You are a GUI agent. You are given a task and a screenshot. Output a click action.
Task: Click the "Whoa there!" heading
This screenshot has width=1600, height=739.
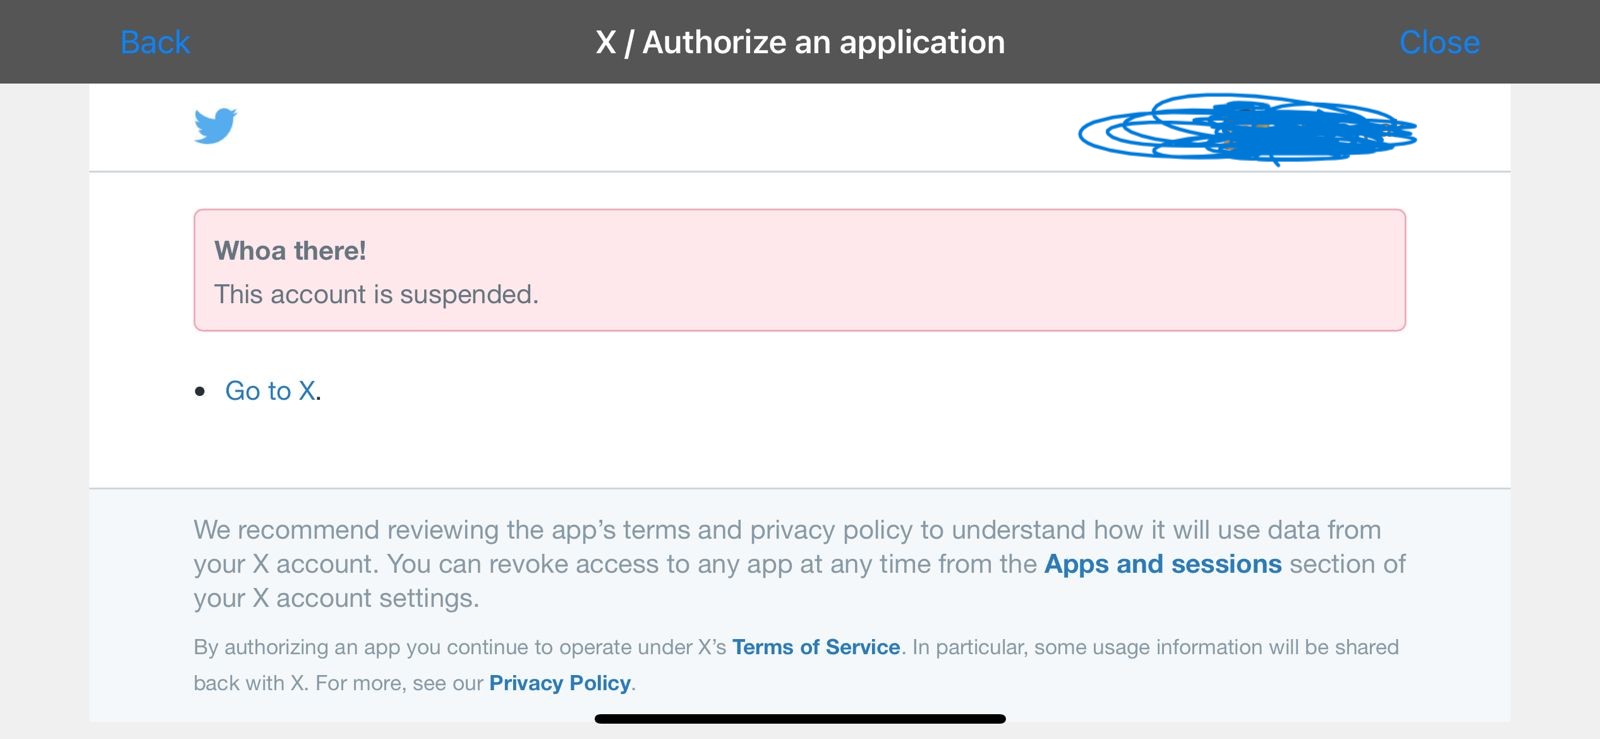pyautogui.click(x=290, y=250)
